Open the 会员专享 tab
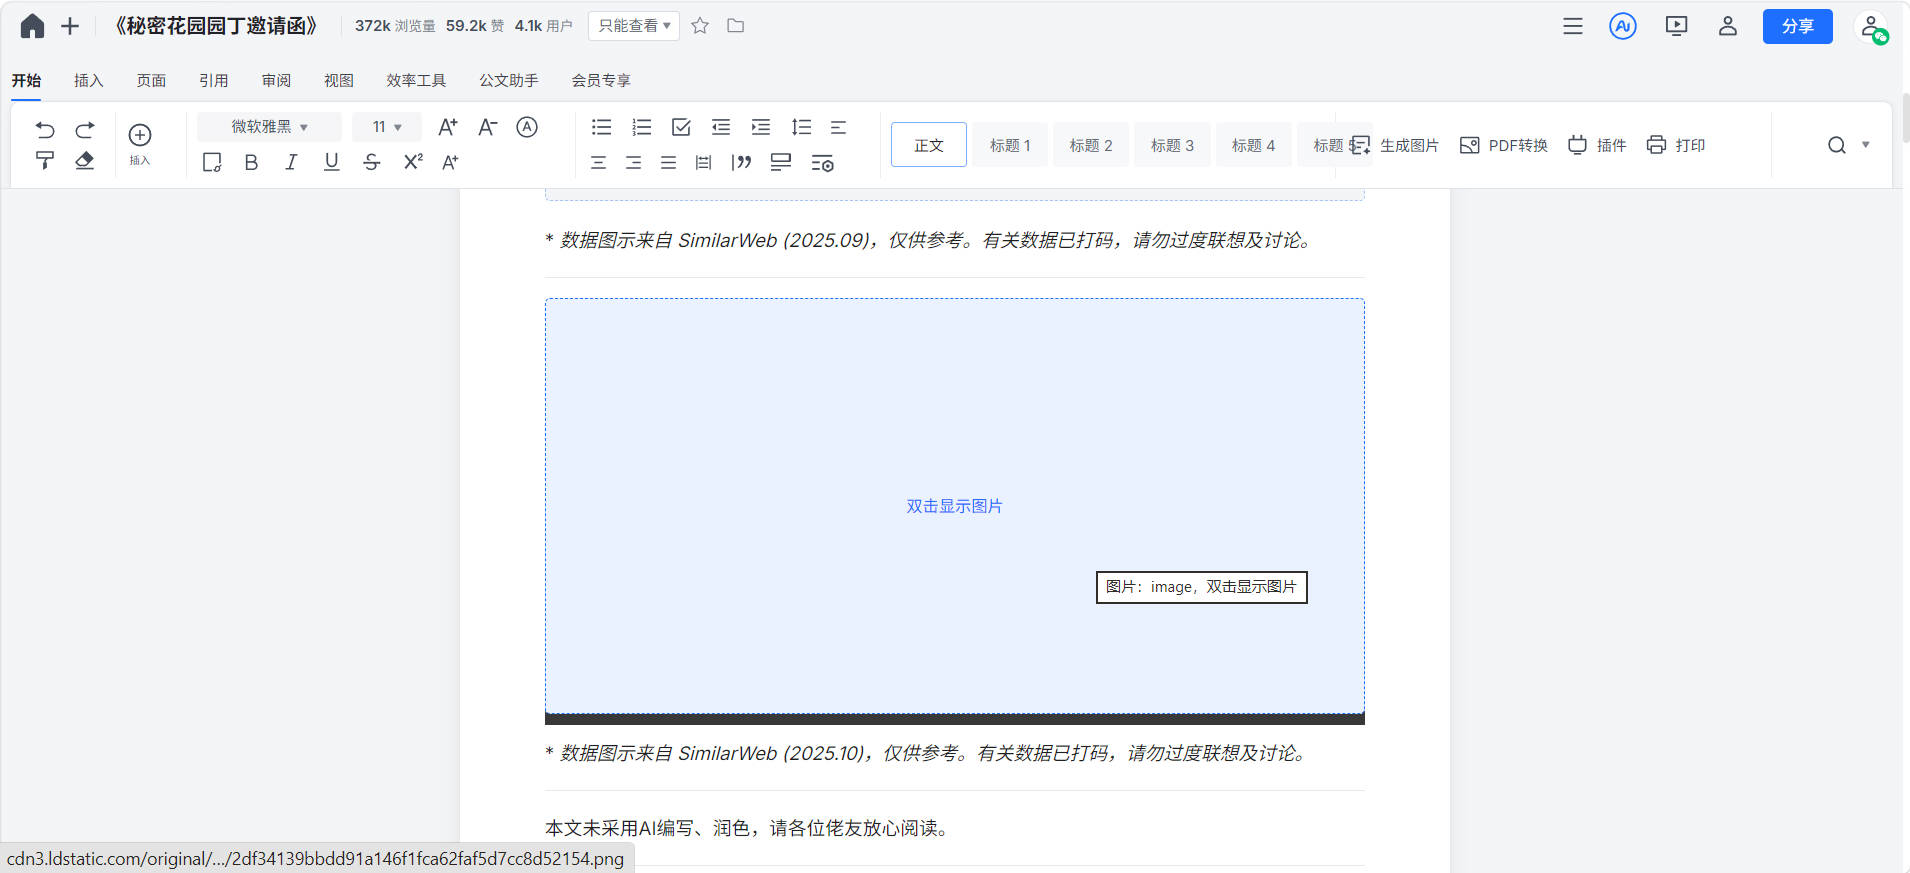This screenshot has width=1910, height=873. pos(601,80)
